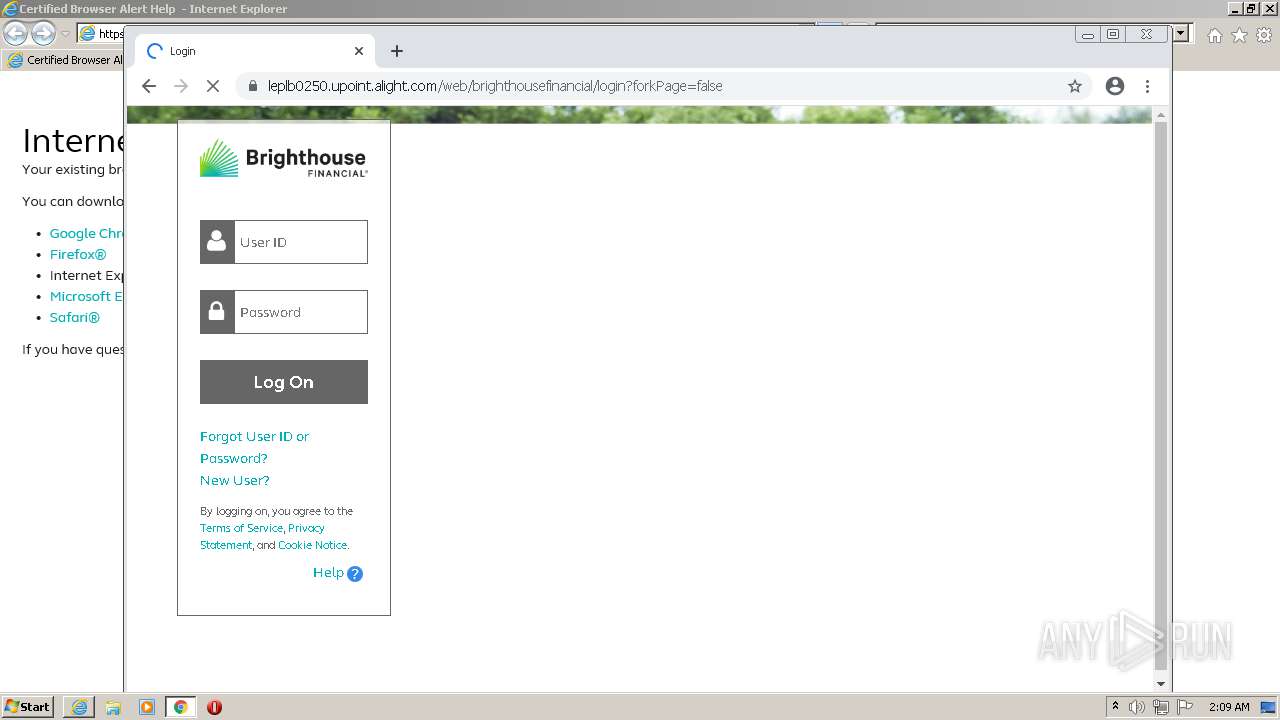Click the Chrome address bar URL
Viewport: 1280px width, 720px height.
pos(495,86)
